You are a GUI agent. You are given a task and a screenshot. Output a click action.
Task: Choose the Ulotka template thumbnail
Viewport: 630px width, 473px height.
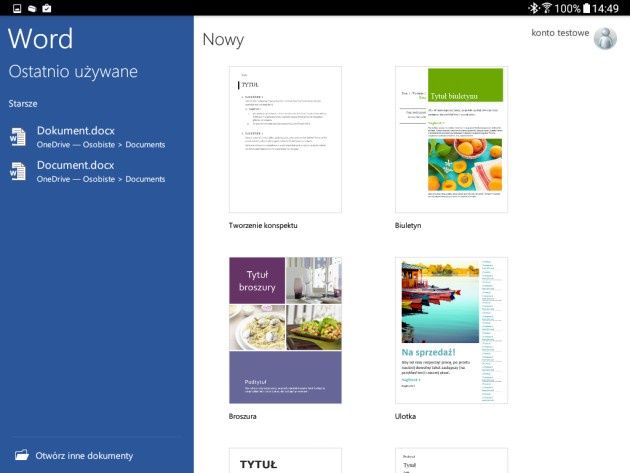(451, 330)
